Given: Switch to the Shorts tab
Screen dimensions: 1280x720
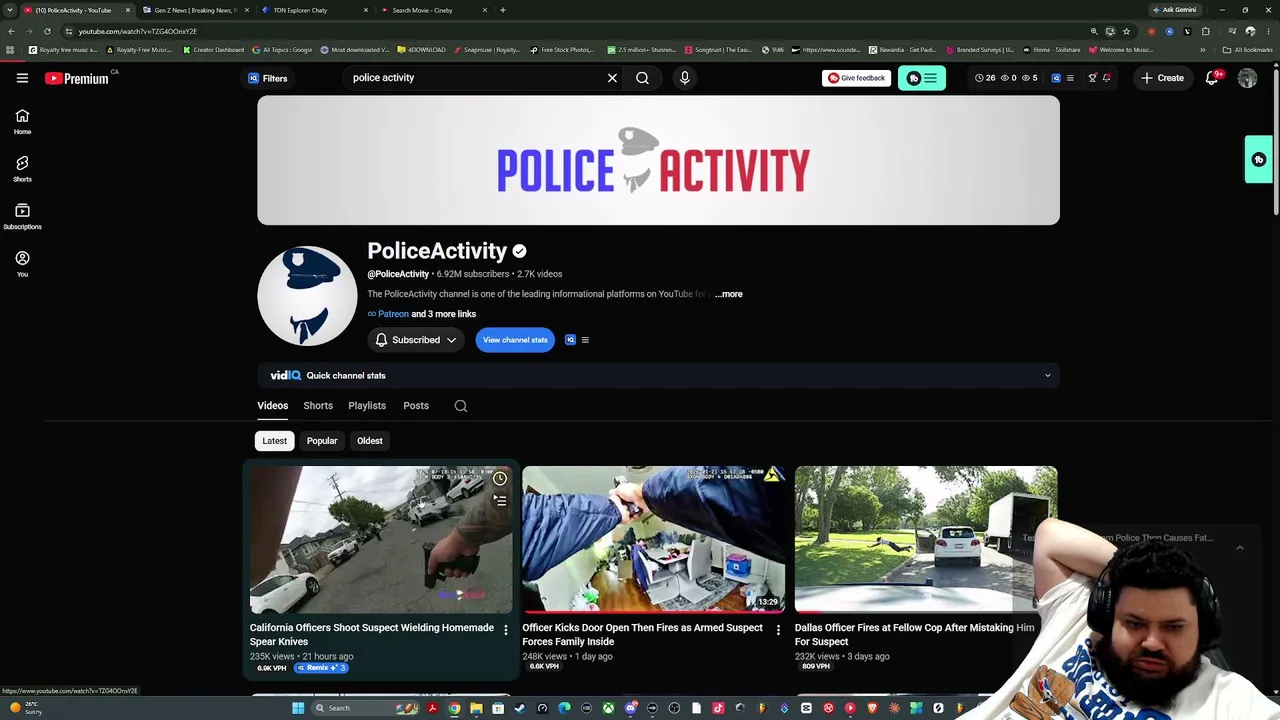Looking at the screenshot, I should 318,406.
